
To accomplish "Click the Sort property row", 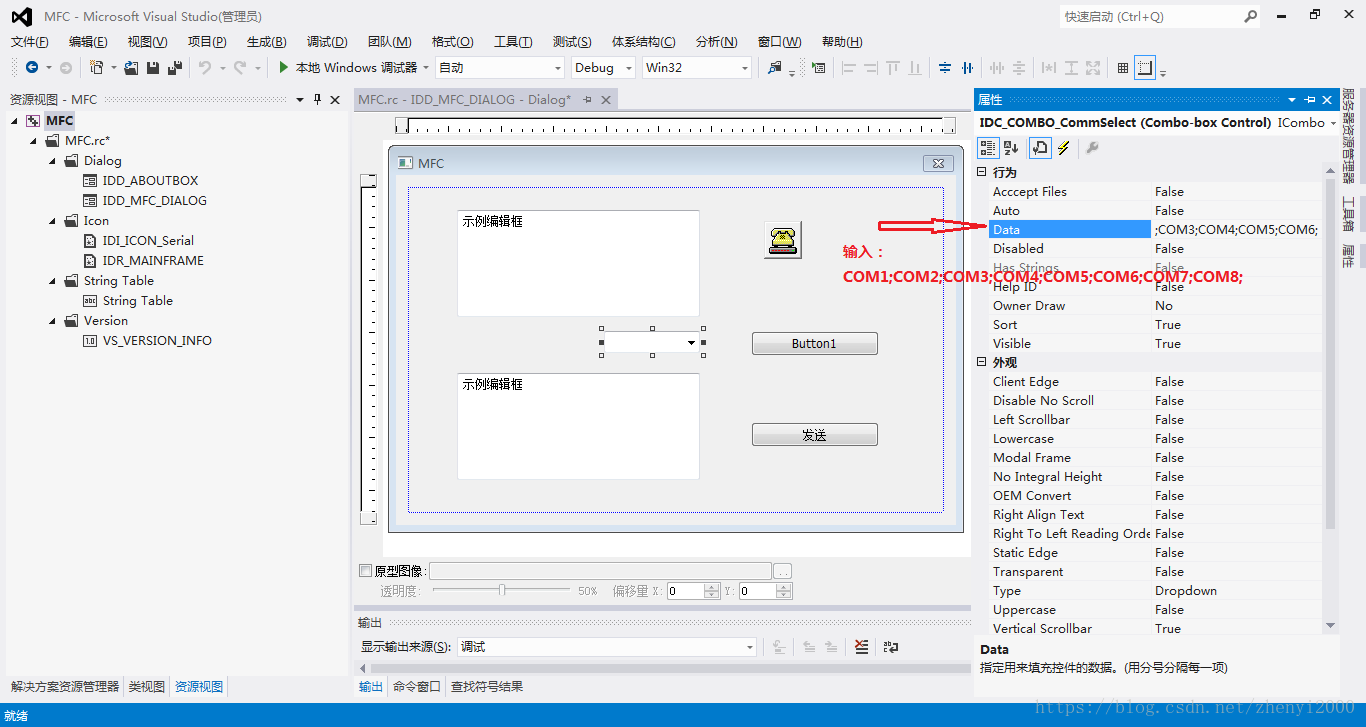I will (1156, 324).
